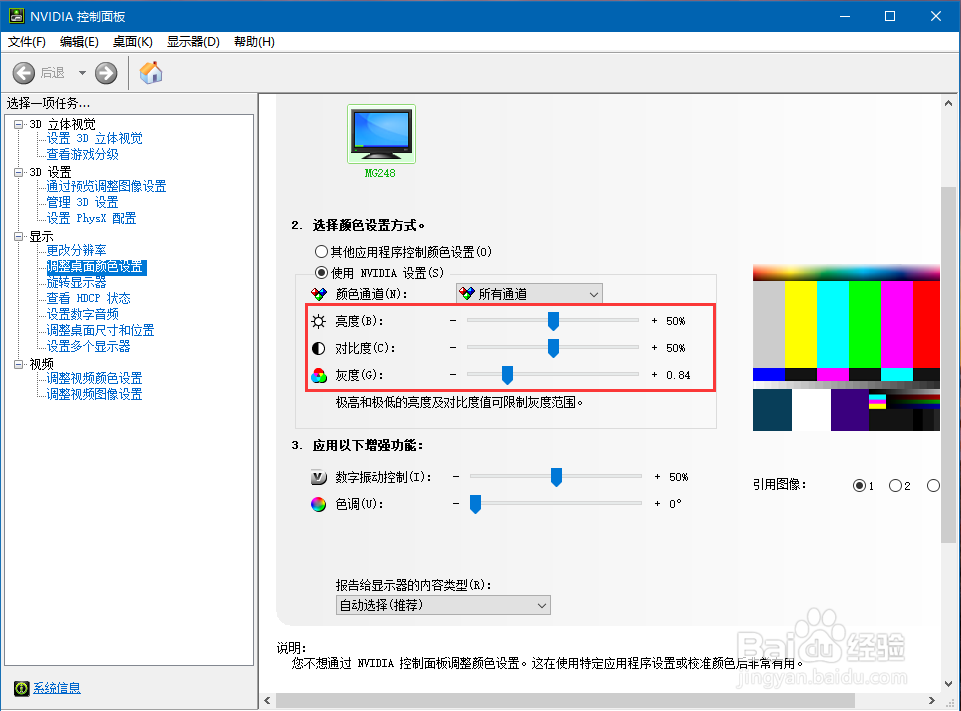Collapse the 3D 立体视觉 tree node
This screenshot has width=961, height=711.
tap(19, 124)
